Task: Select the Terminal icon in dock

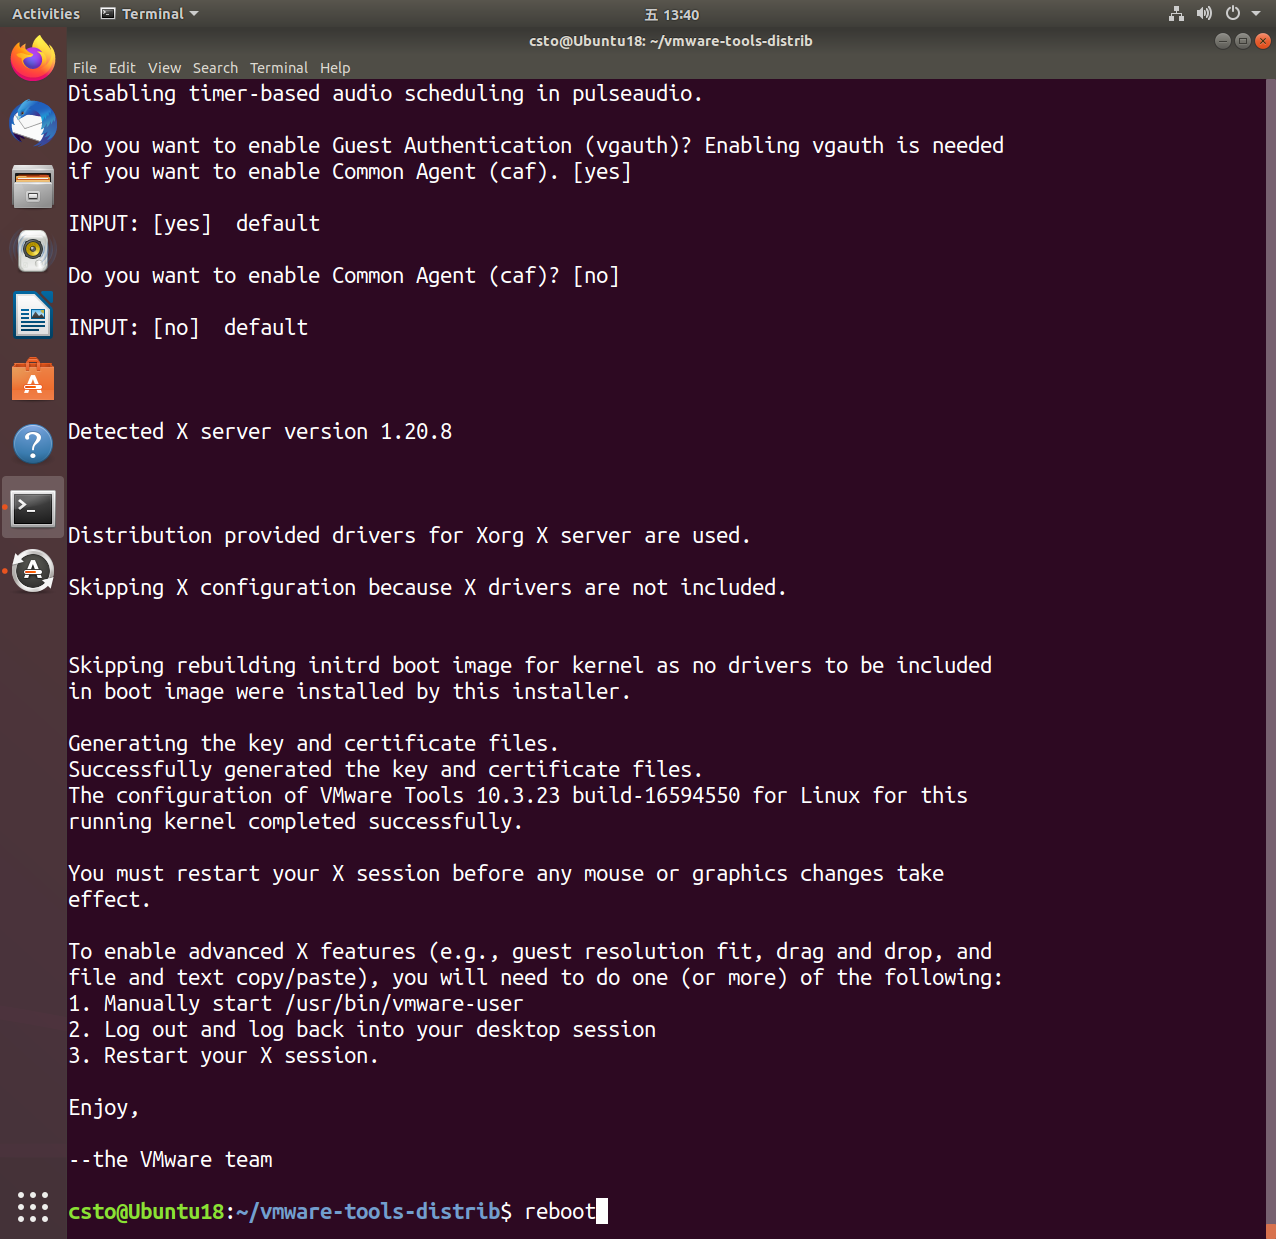Action: point(33,508)
